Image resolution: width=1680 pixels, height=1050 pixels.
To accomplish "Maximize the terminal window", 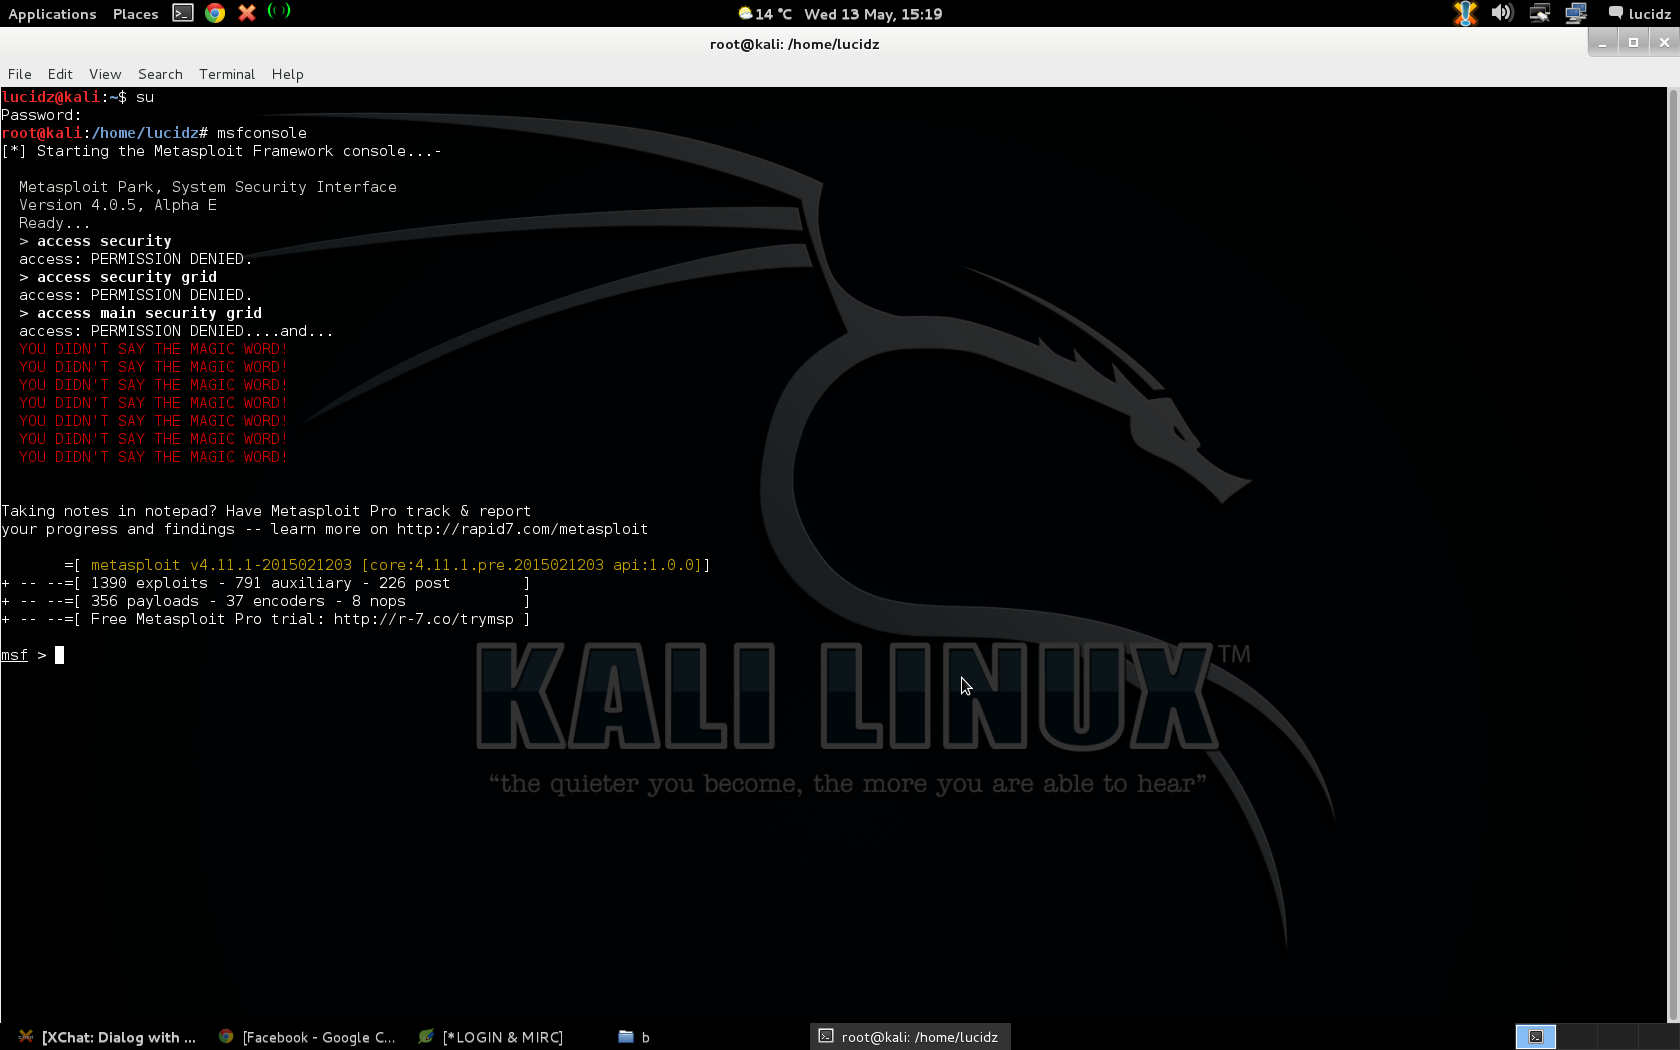I will pos(1633,43).
